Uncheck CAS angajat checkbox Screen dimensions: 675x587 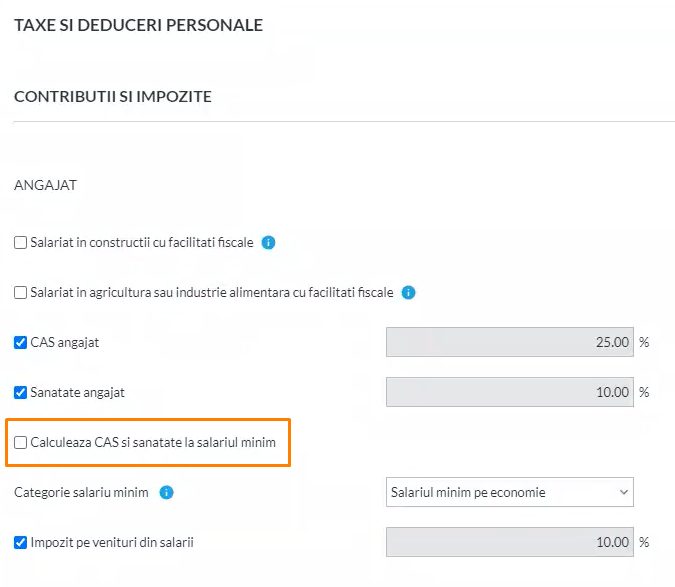coord(20,343)
